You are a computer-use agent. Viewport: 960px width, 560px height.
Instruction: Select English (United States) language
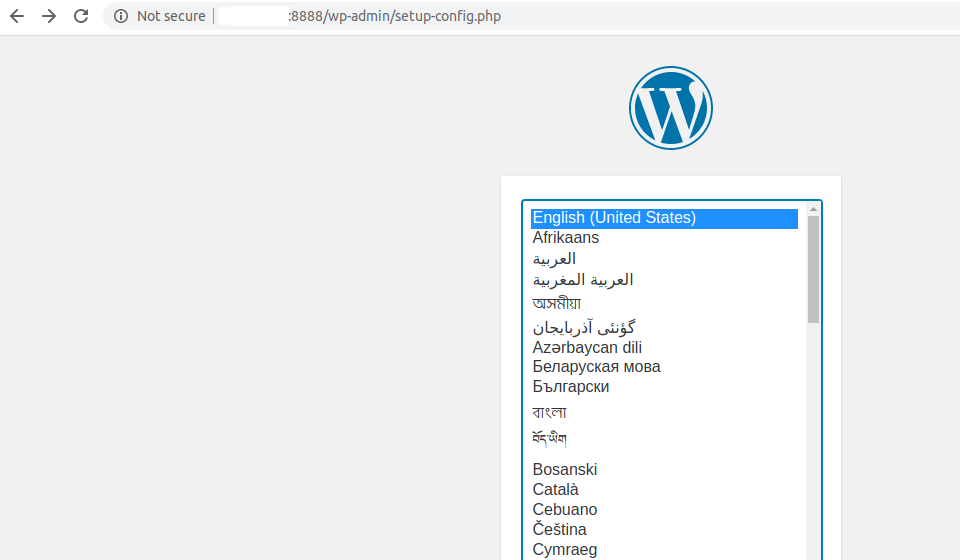coord(664,218)
